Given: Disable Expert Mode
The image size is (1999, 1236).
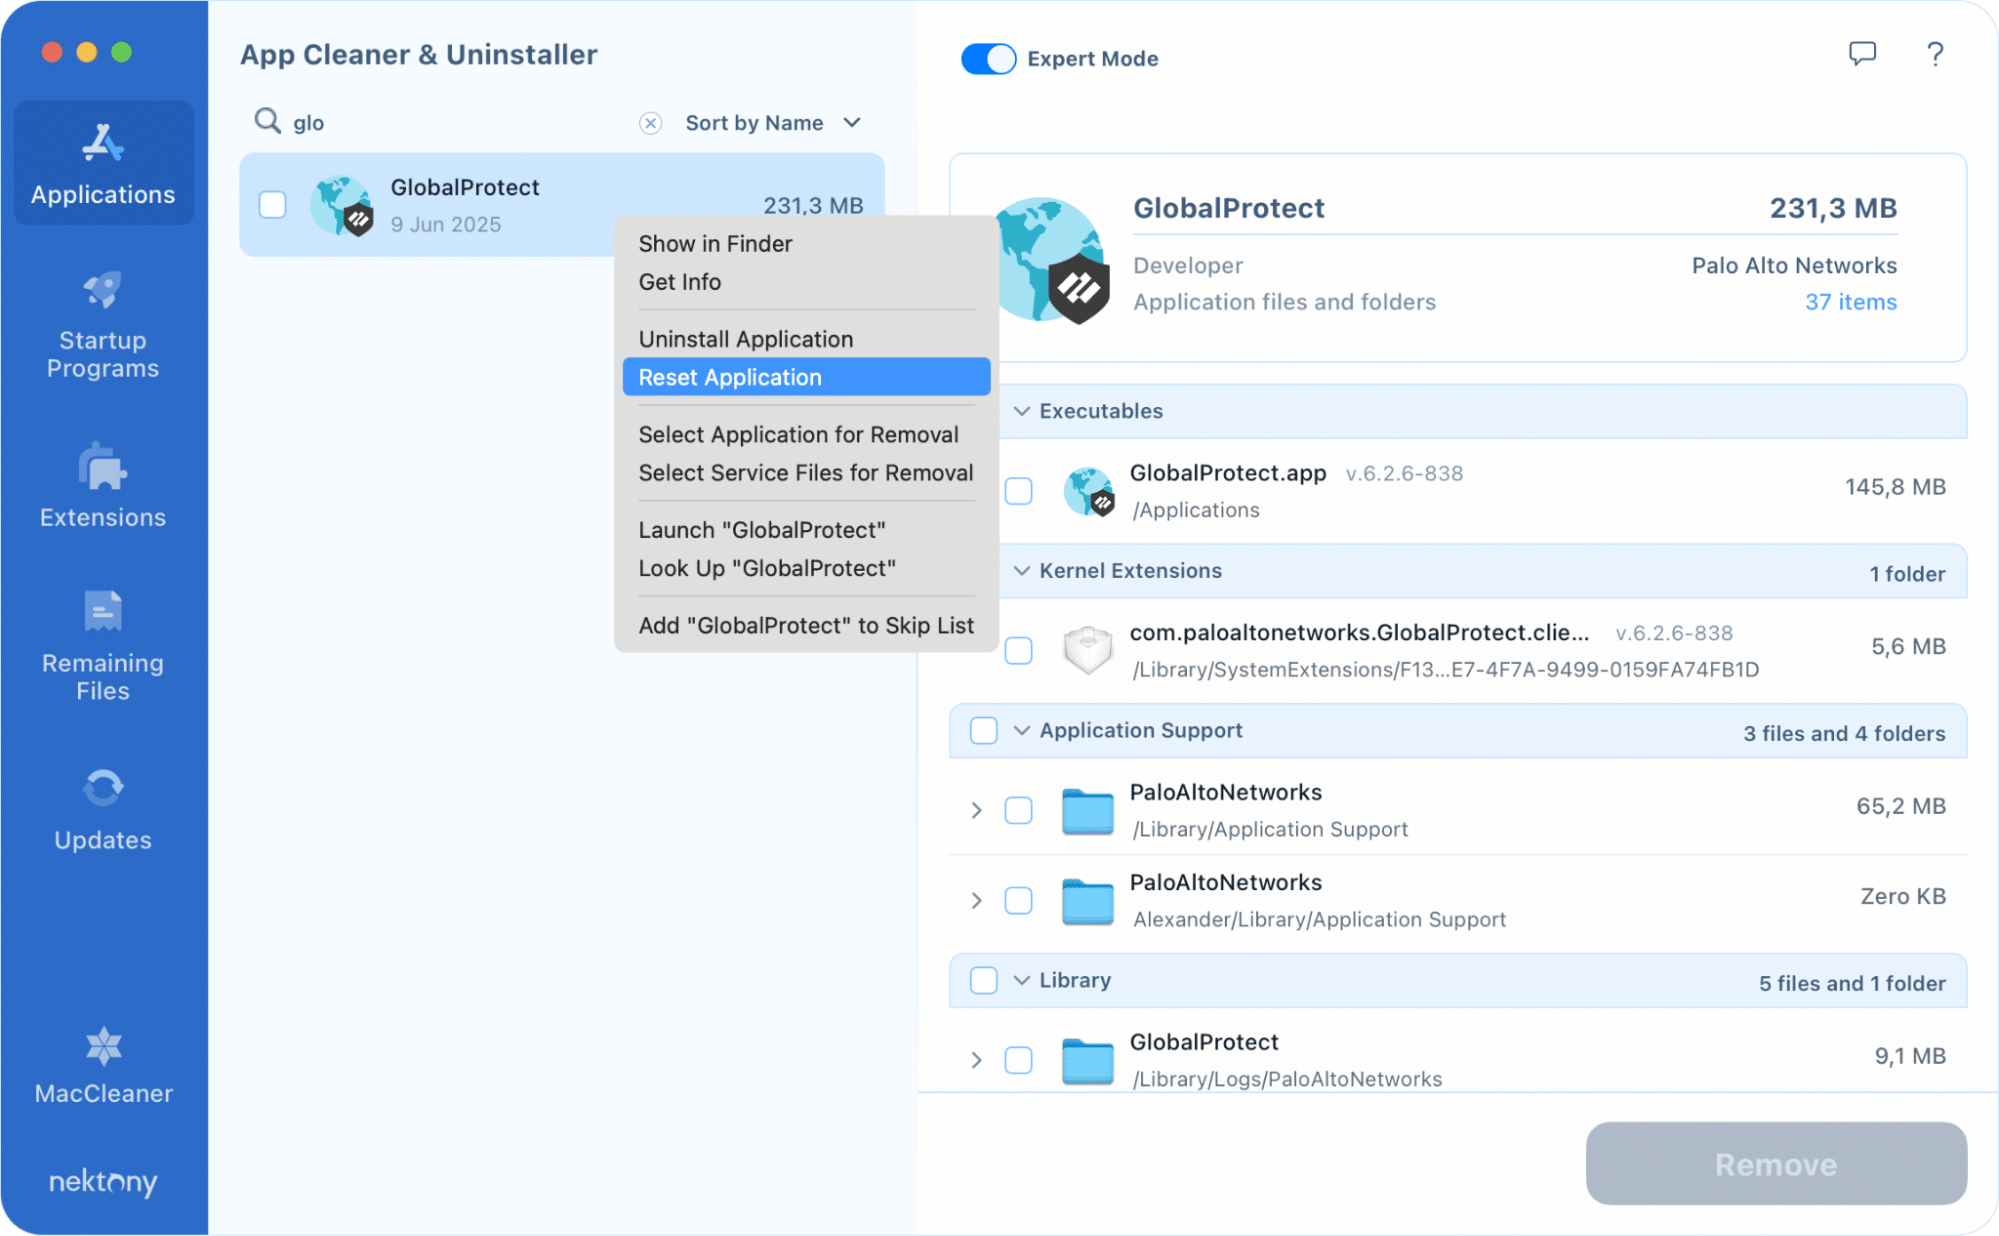Looking at the screenshot, I should 987,58.
